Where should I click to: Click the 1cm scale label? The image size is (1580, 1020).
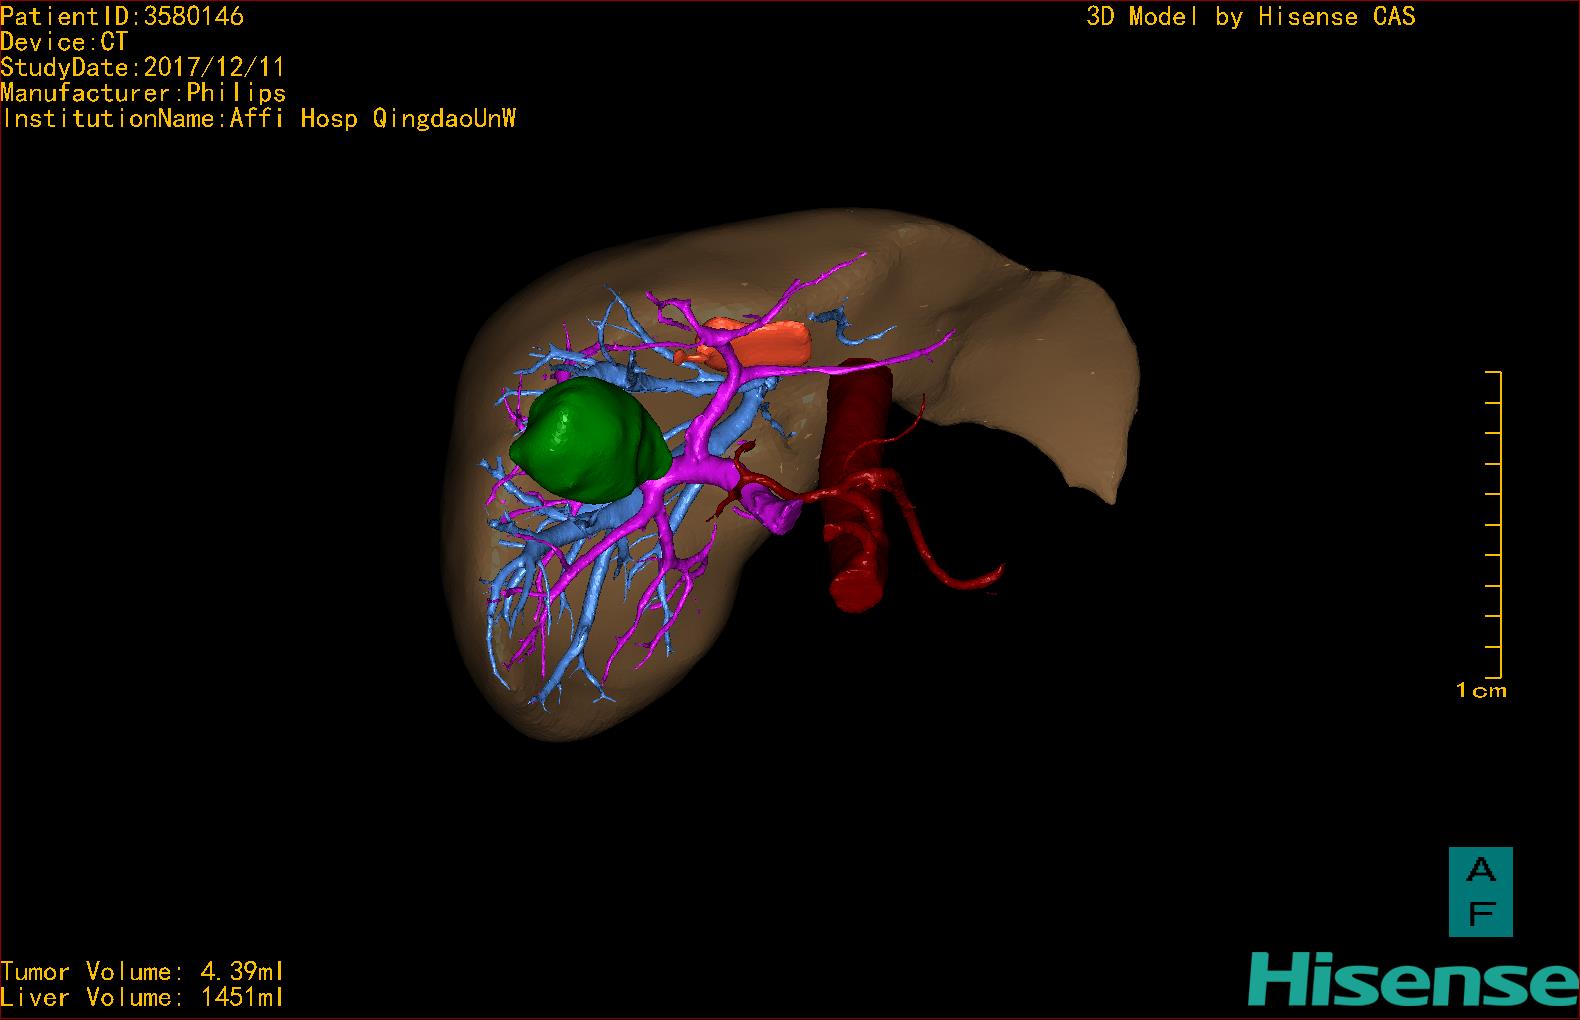[1481, 690]
